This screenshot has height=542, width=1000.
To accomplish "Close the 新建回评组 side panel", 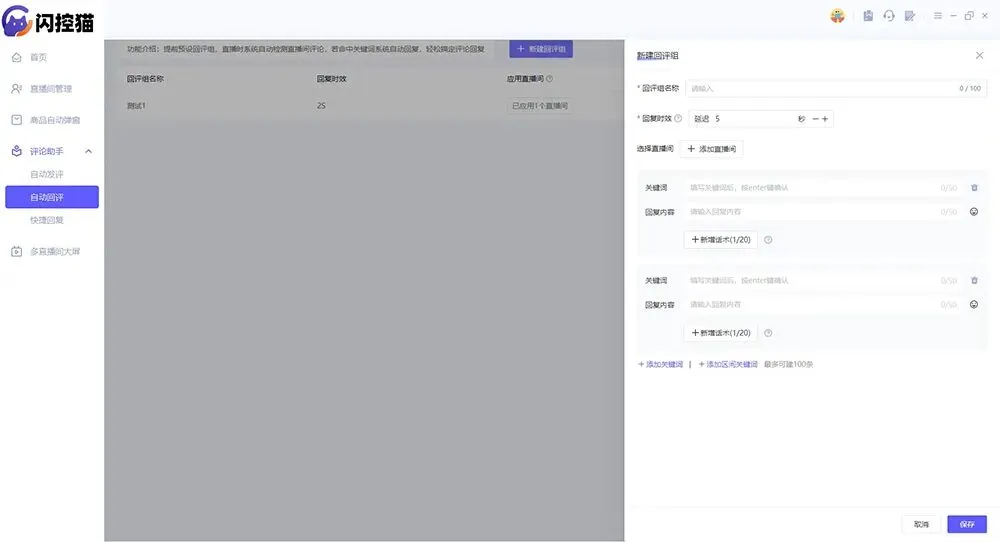I will point(980,55).
